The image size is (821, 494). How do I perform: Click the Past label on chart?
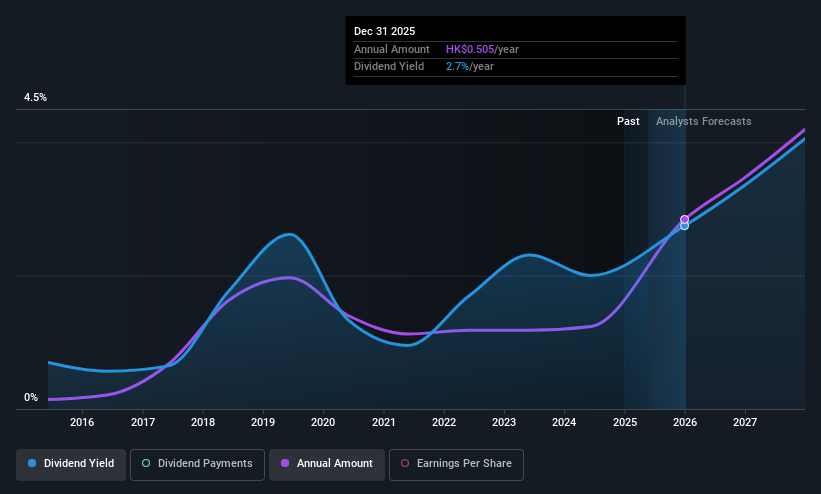628,122
